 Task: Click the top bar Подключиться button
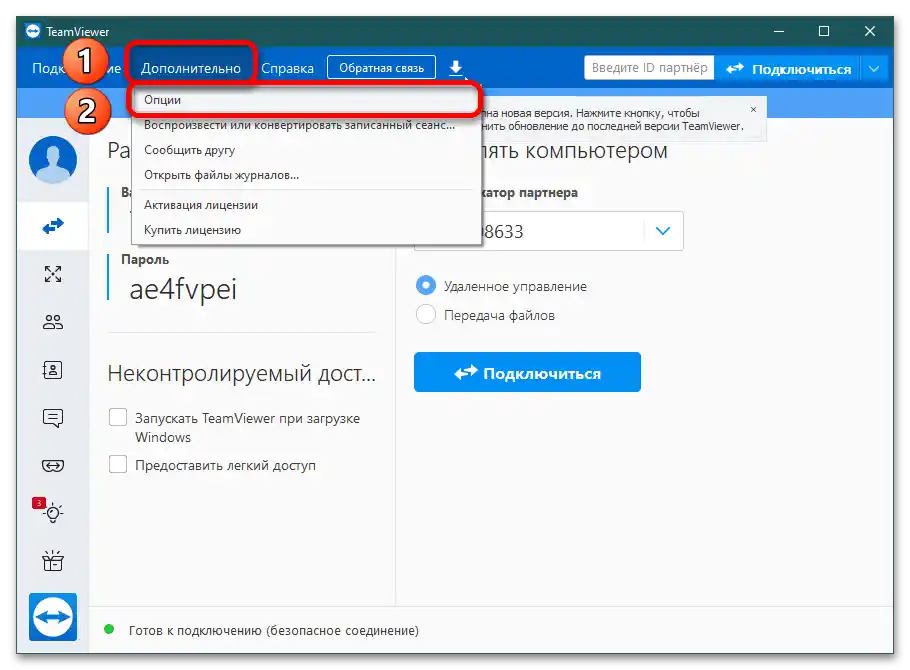pos(788,69)
